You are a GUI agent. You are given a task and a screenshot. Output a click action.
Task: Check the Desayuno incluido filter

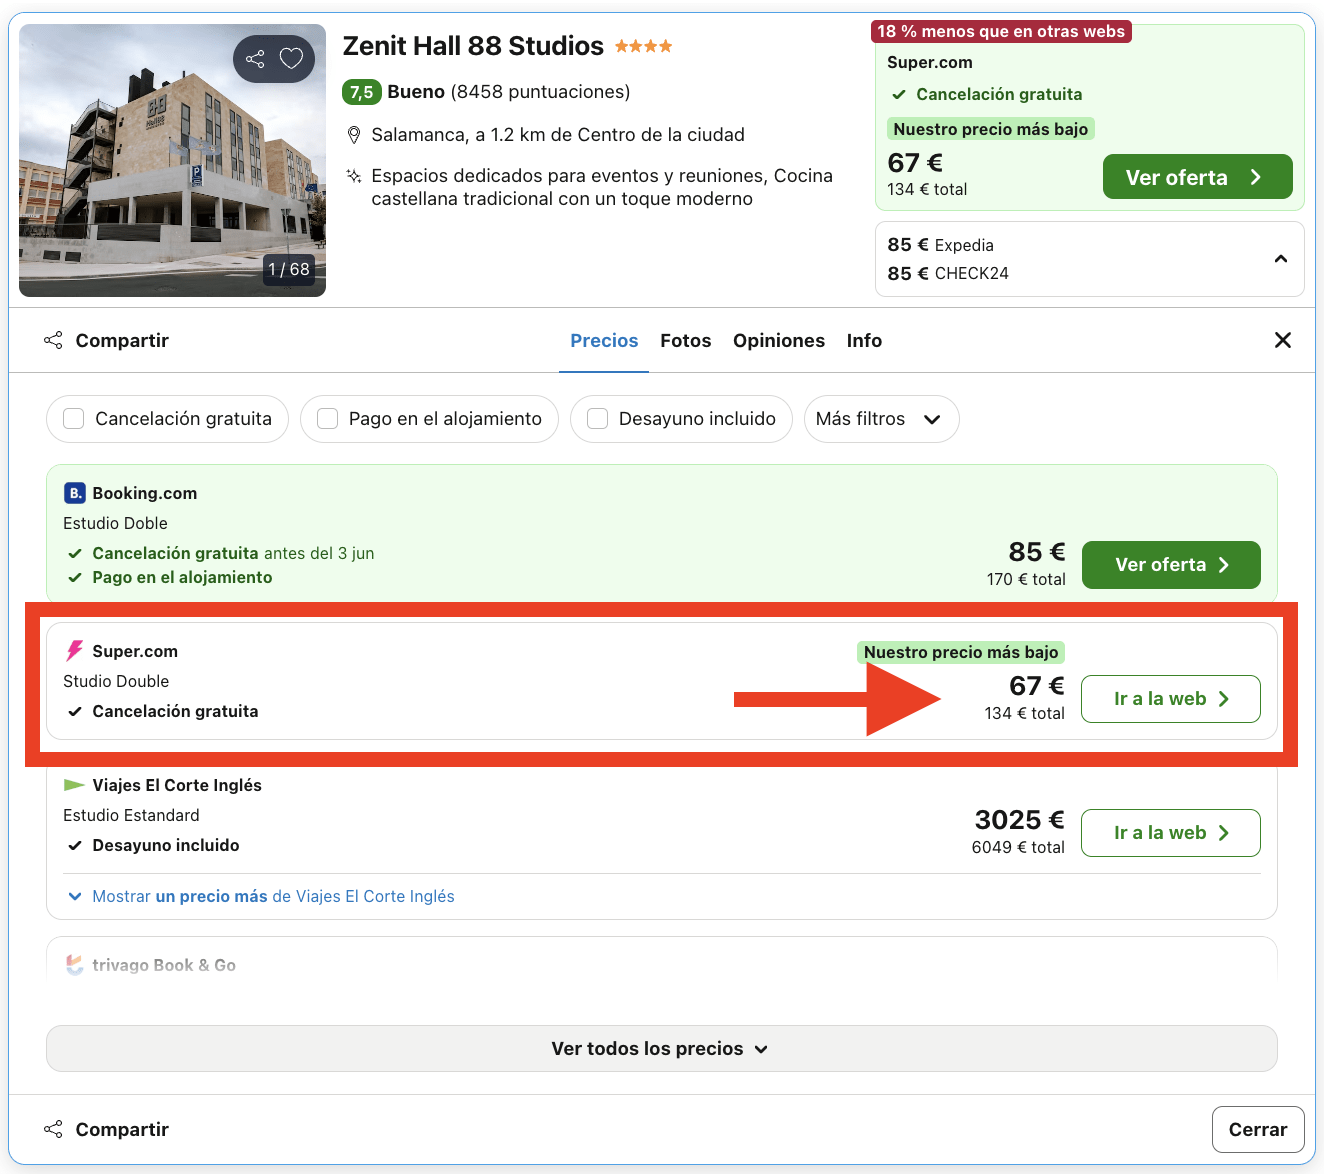point(598,419)
